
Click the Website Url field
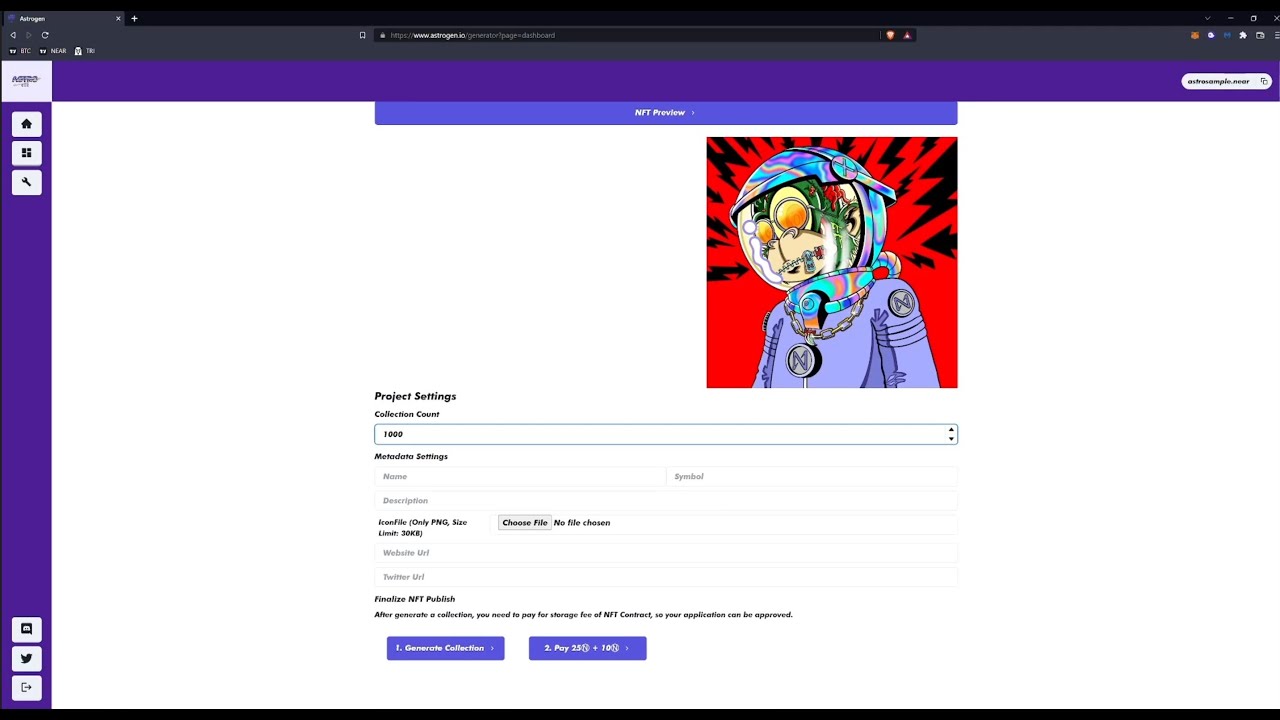click(666, 553)
